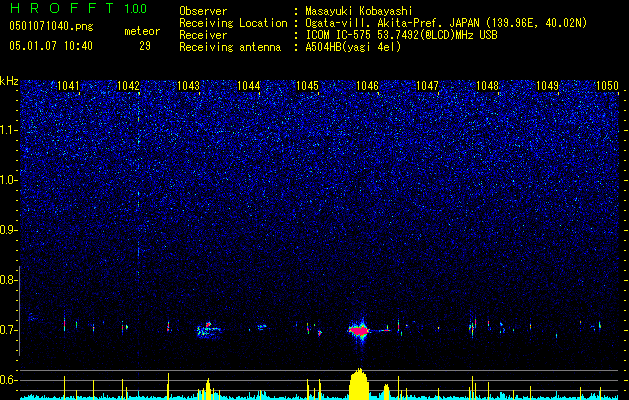Click time axis marker 1049
This screenshot has width=629, height=400.
coord(547,86)
